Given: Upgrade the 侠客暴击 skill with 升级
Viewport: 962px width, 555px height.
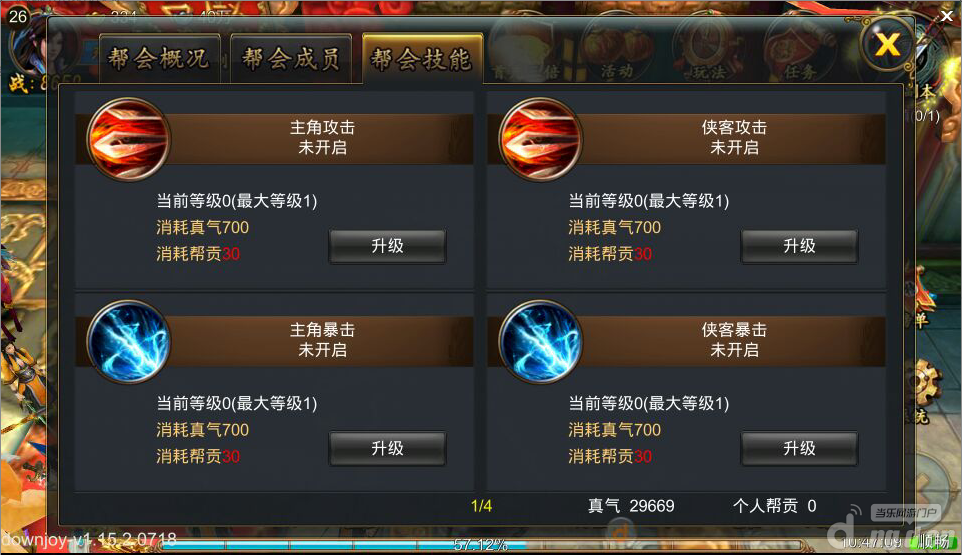Looking at the screenshot, I should tap(799, 448).
